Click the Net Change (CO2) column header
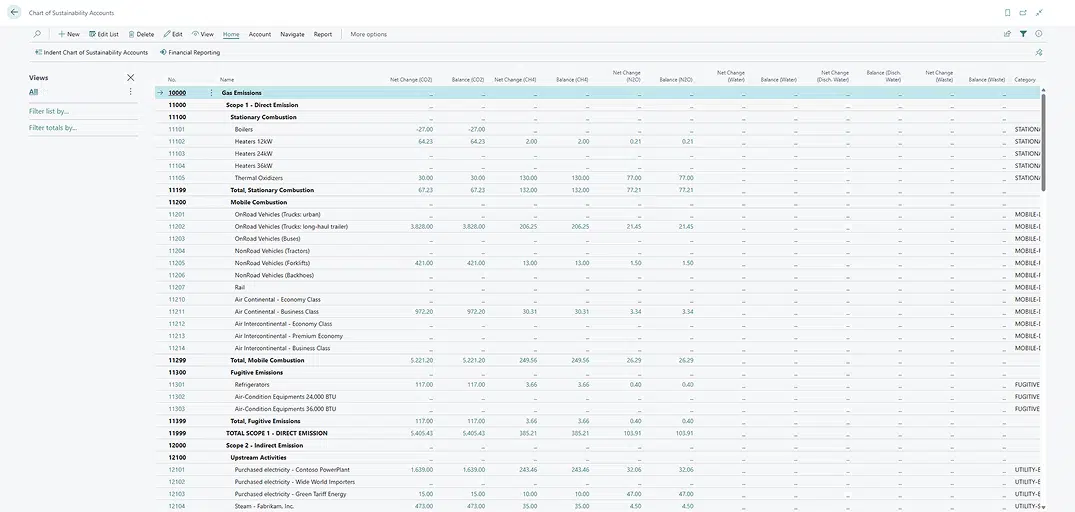 pyautogui.click(x=411, y=80)
